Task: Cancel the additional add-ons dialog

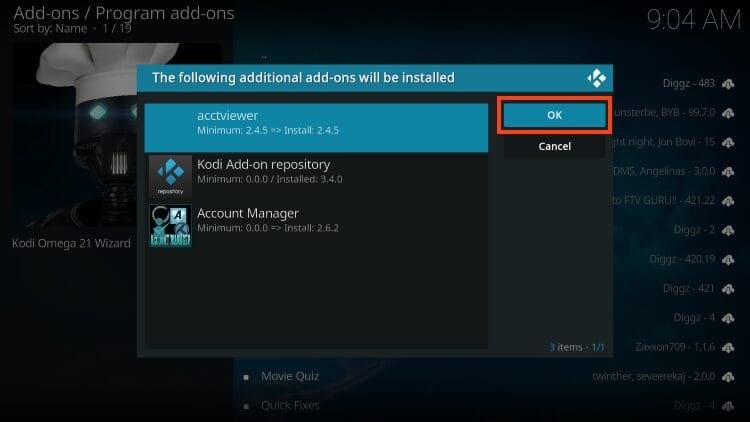Action: coord(554,146)
